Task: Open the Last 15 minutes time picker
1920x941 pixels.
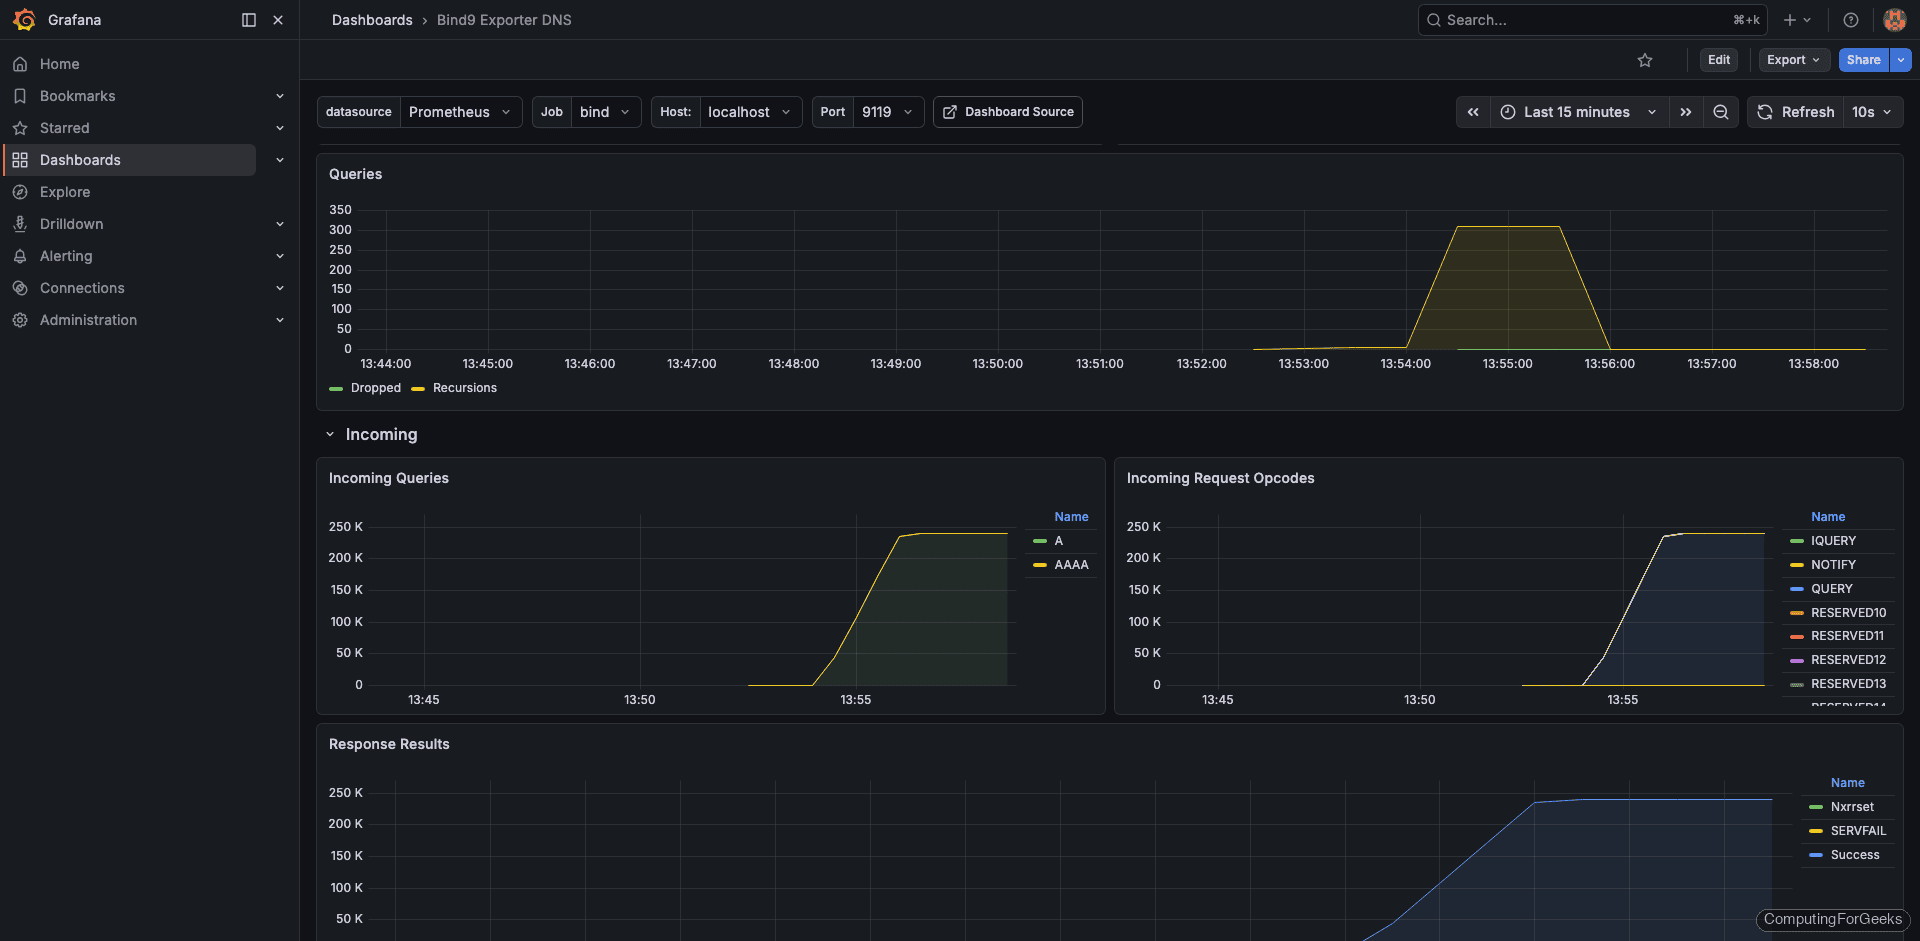Action: pos(1576,112)
